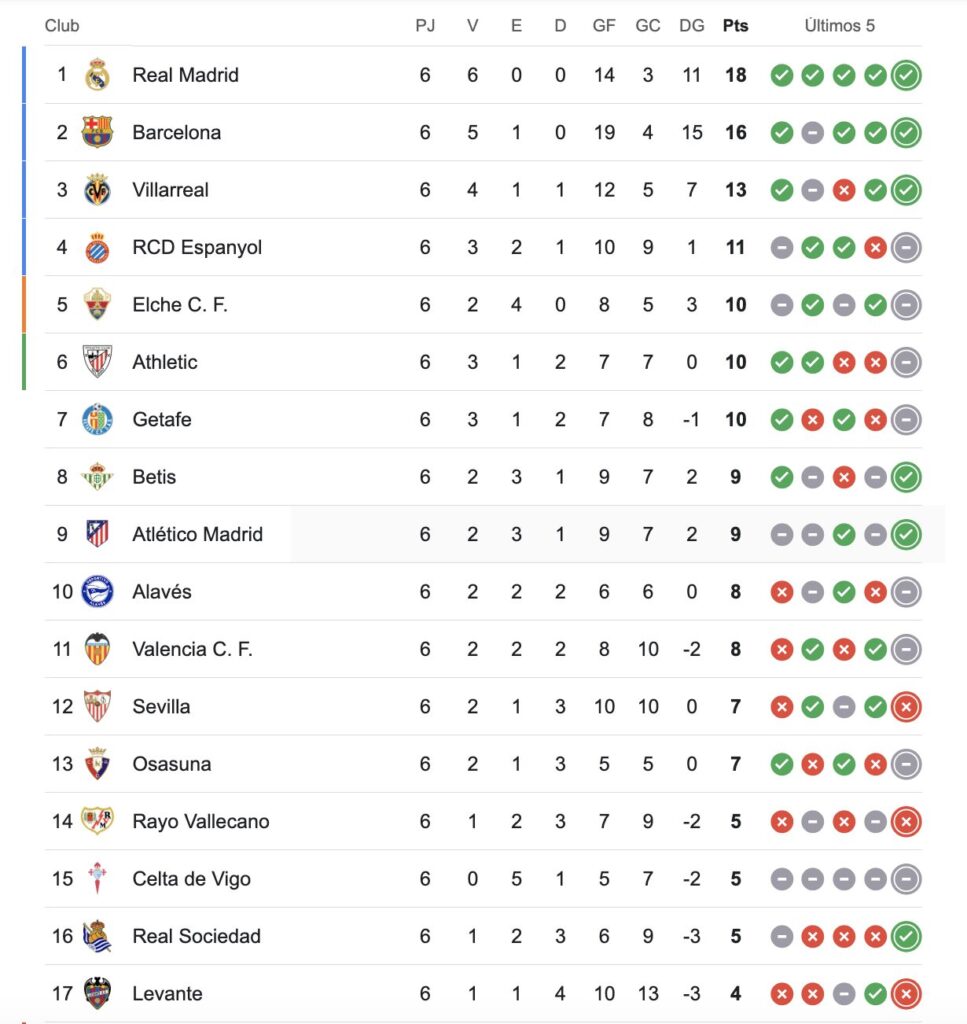Click Barcelona's 16 points value

coord(736,132)
